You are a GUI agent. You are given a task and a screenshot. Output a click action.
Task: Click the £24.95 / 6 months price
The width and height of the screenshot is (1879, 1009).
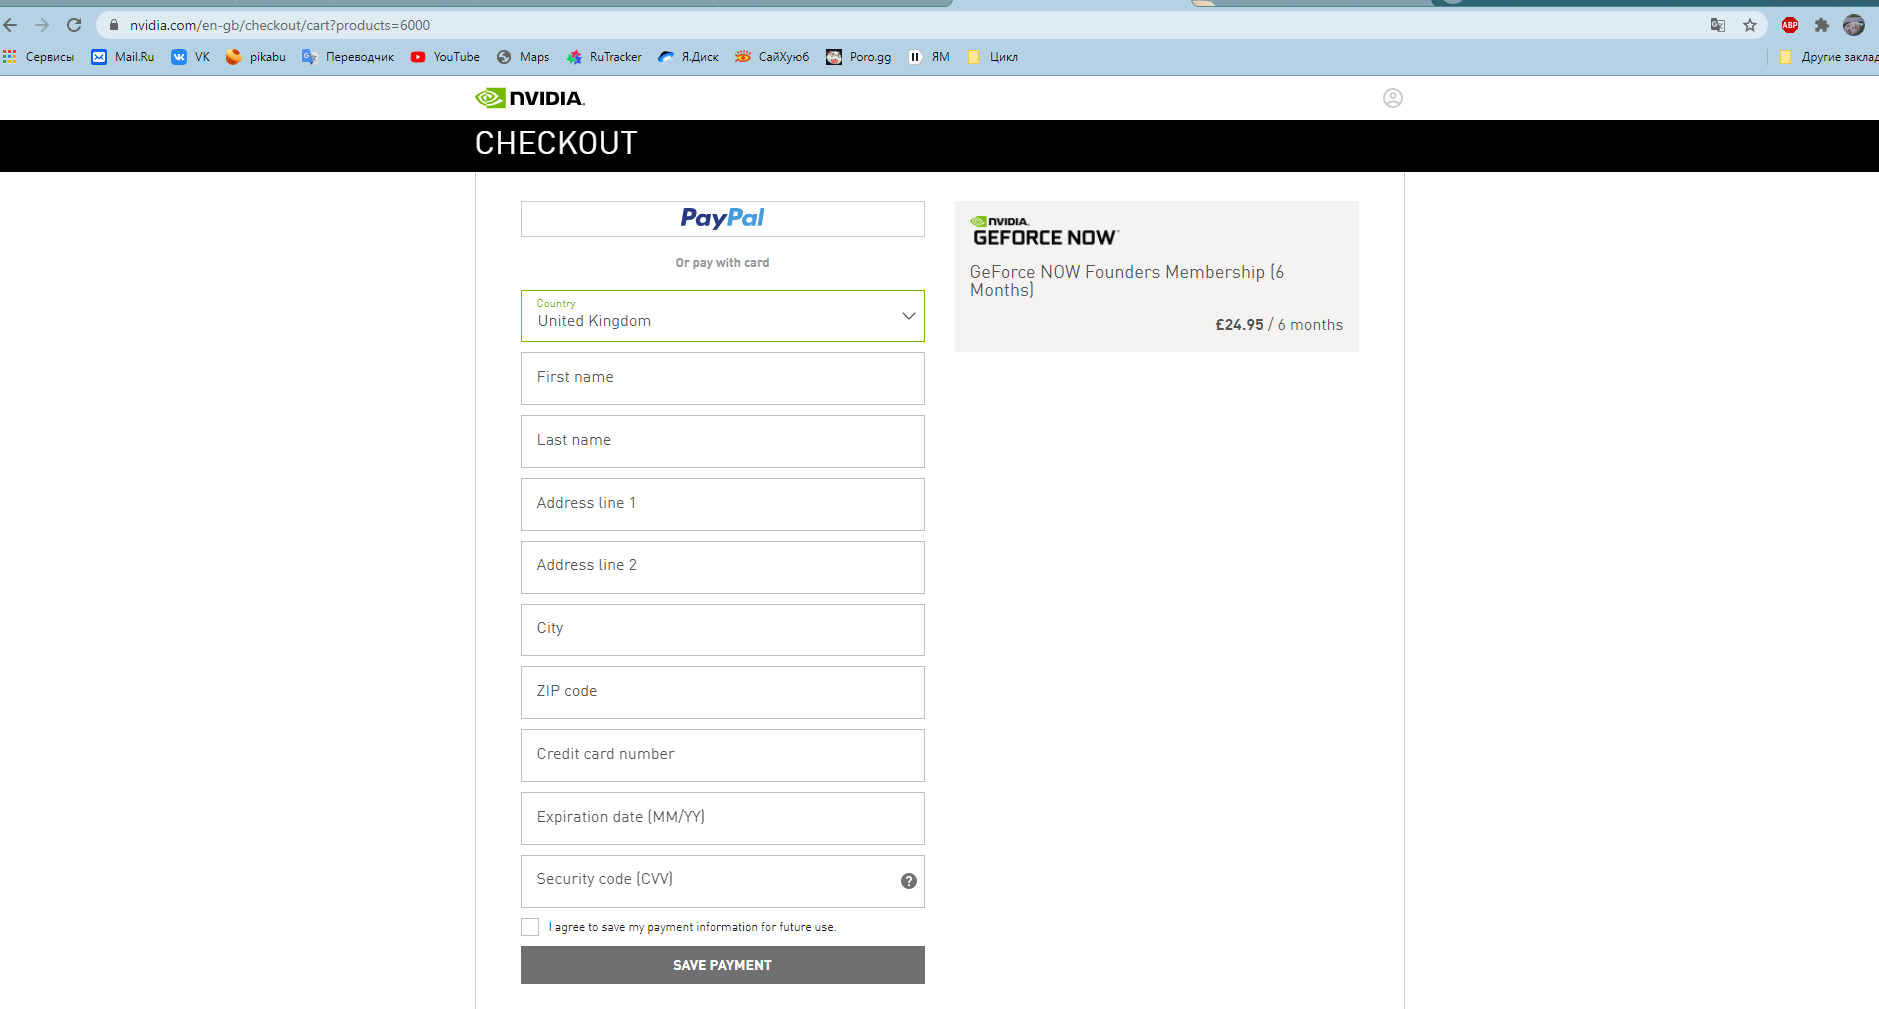(x=1279, y=325)
